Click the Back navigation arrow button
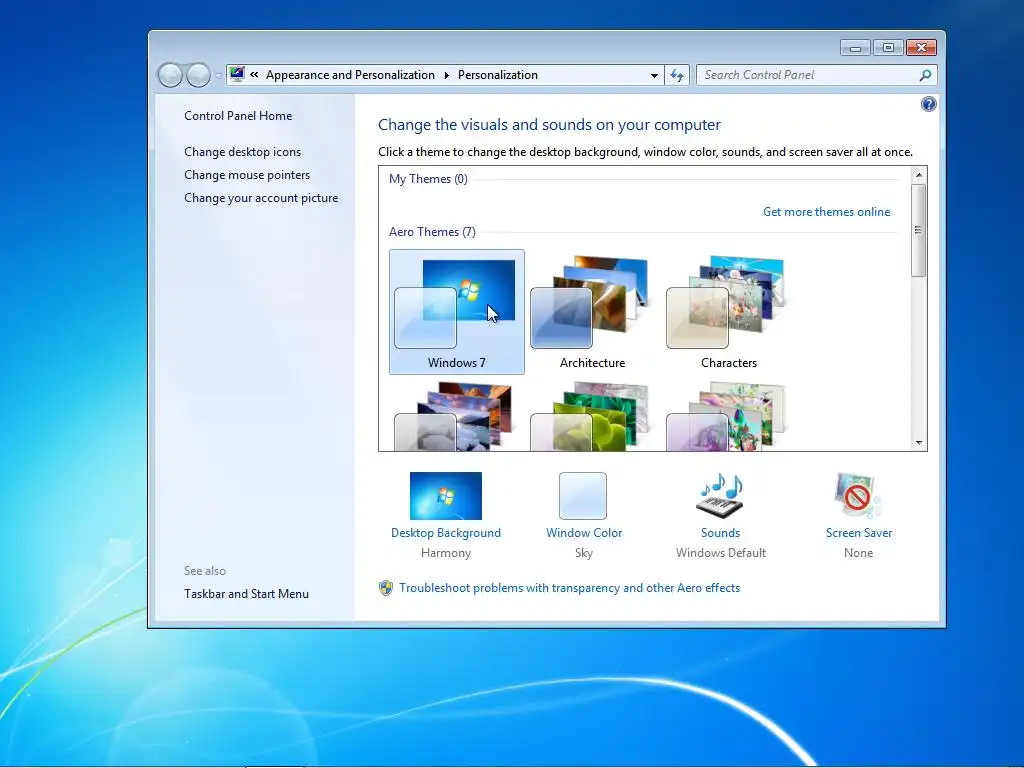Screen dimensions: 1024x768 pyautogui.click(x=170, y=75)
